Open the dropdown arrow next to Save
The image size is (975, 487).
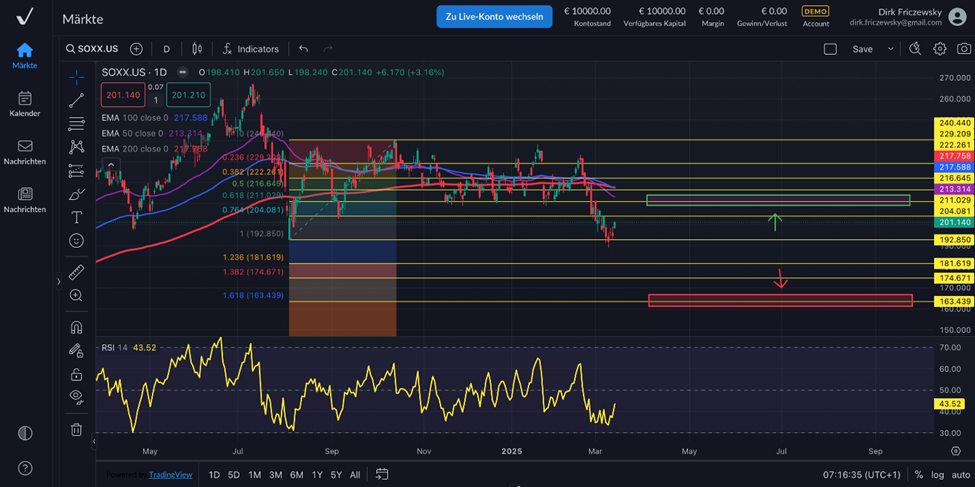pyautogui.click(x=890, y=49)
